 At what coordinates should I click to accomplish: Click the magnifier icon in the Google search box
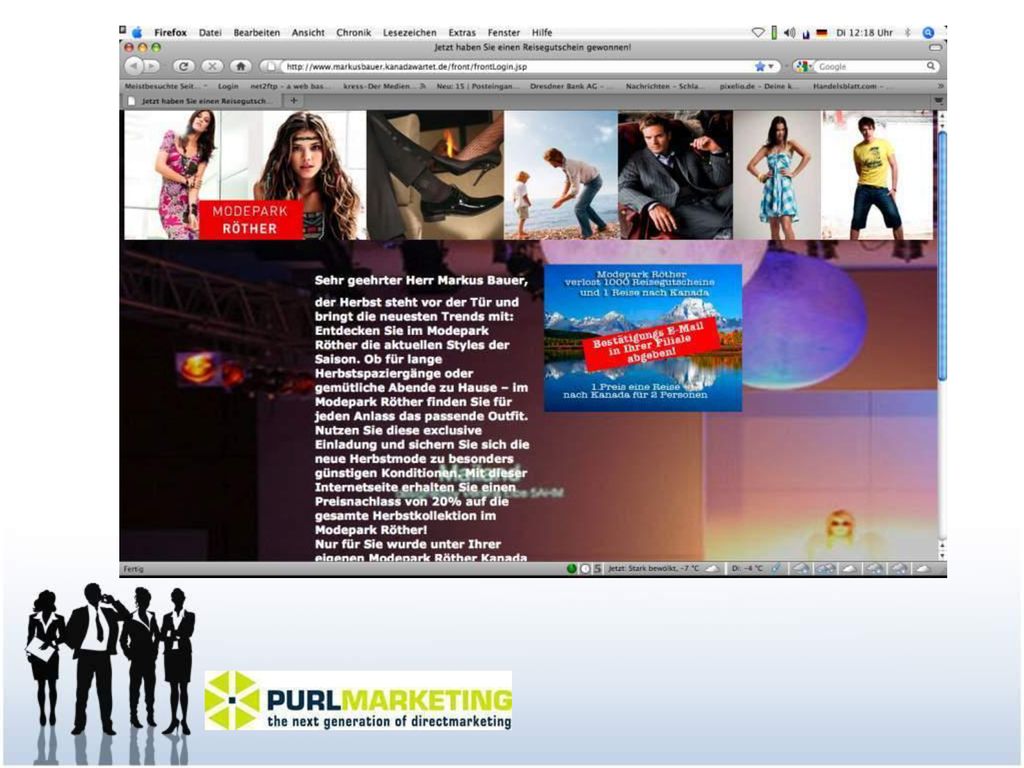[x=931, y=66]
